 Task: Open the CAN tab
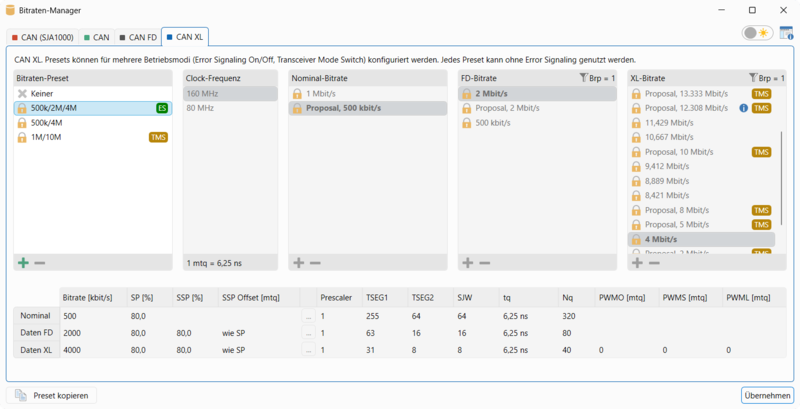(96, 37)
